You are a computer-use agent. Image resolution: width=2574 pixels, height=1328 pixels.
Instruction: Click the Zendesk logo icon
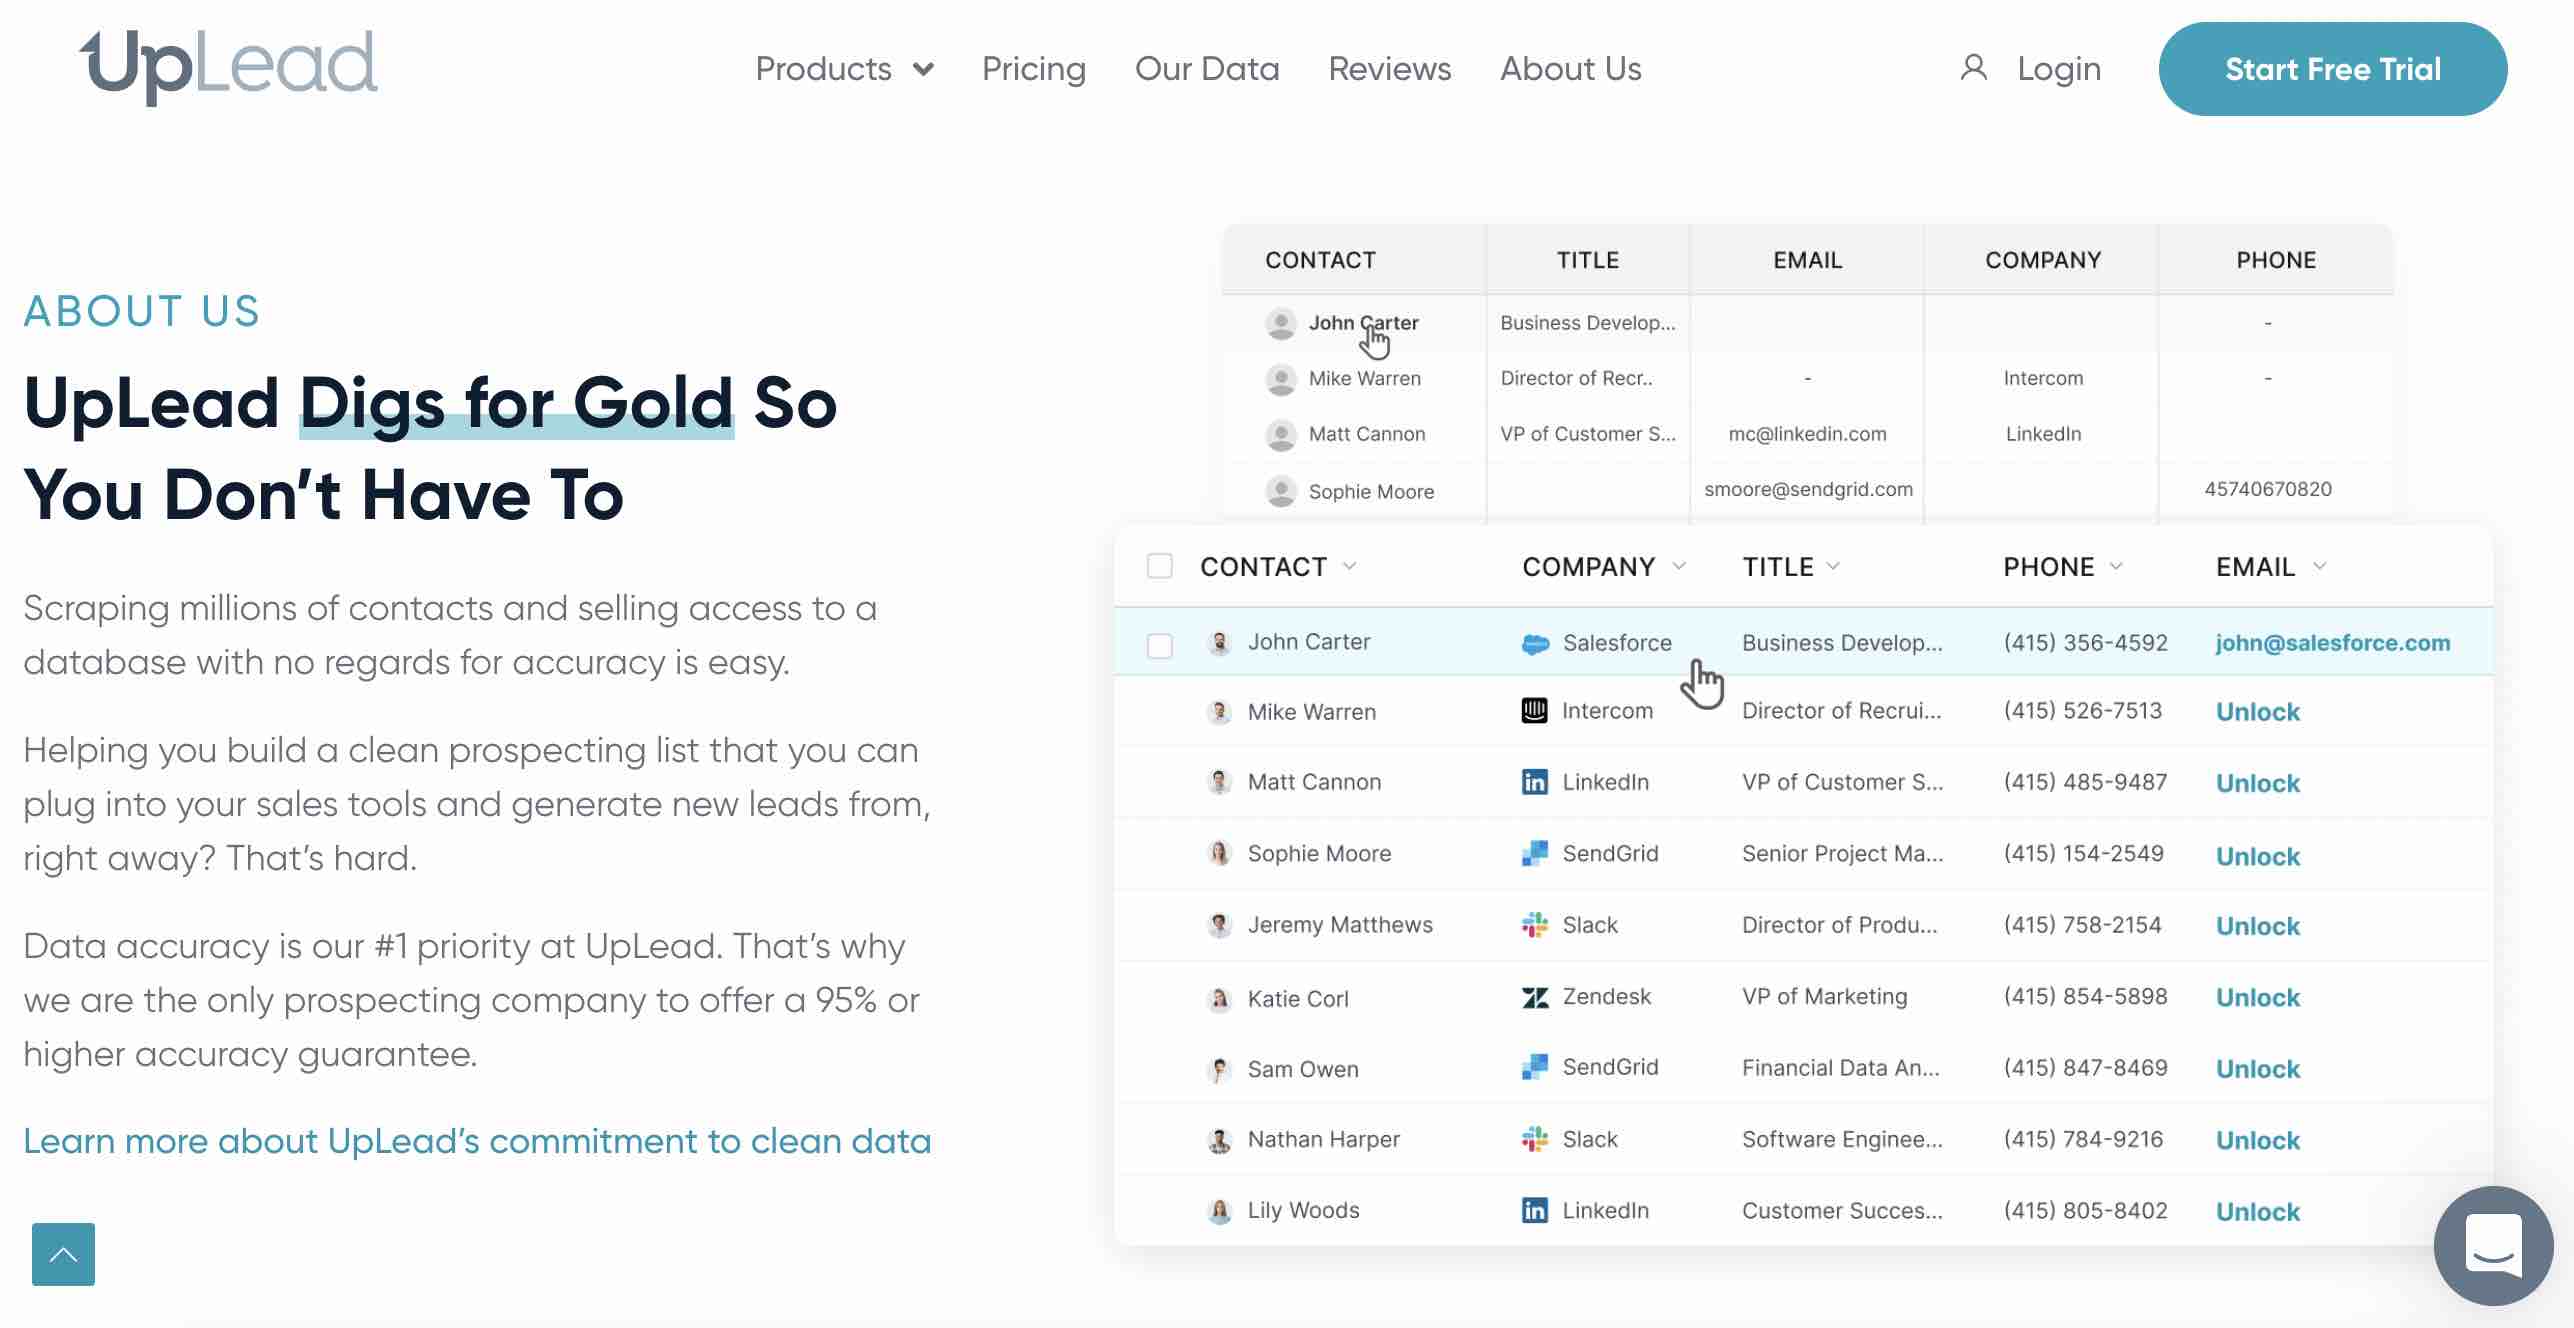click(x=1535, y=997)
